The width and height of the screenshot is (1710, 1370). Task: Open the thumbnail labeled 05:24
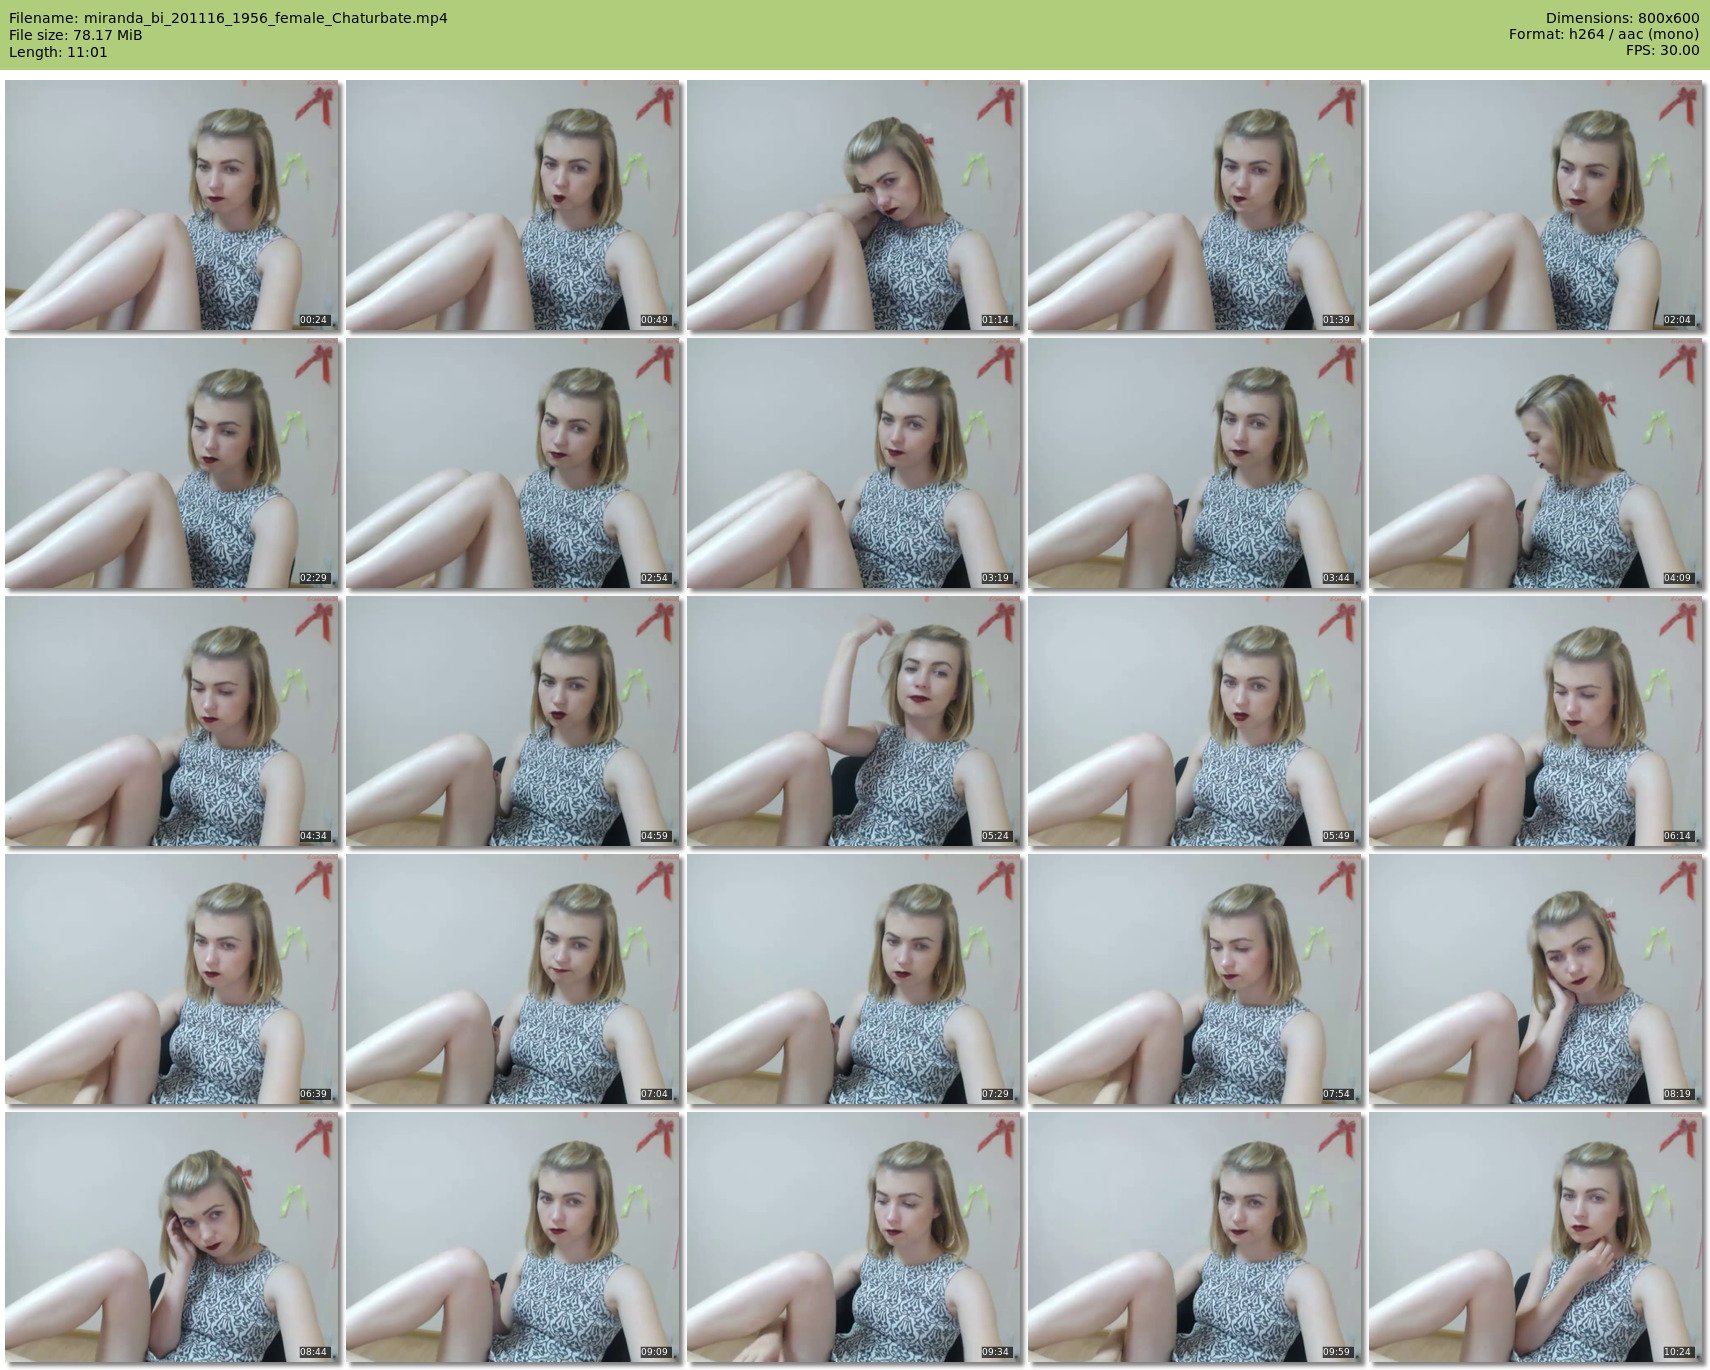[x=854, y=721]
